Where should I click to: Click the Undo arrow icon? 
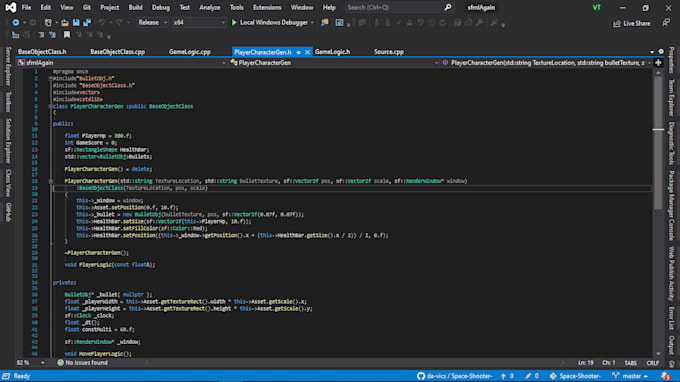(101, 23)
